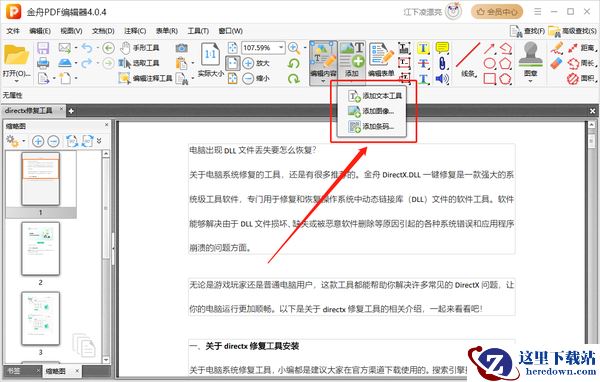Open the 编辑(E) menu
Viewport: 600px width, 382px height.
(x=40, y=31)
